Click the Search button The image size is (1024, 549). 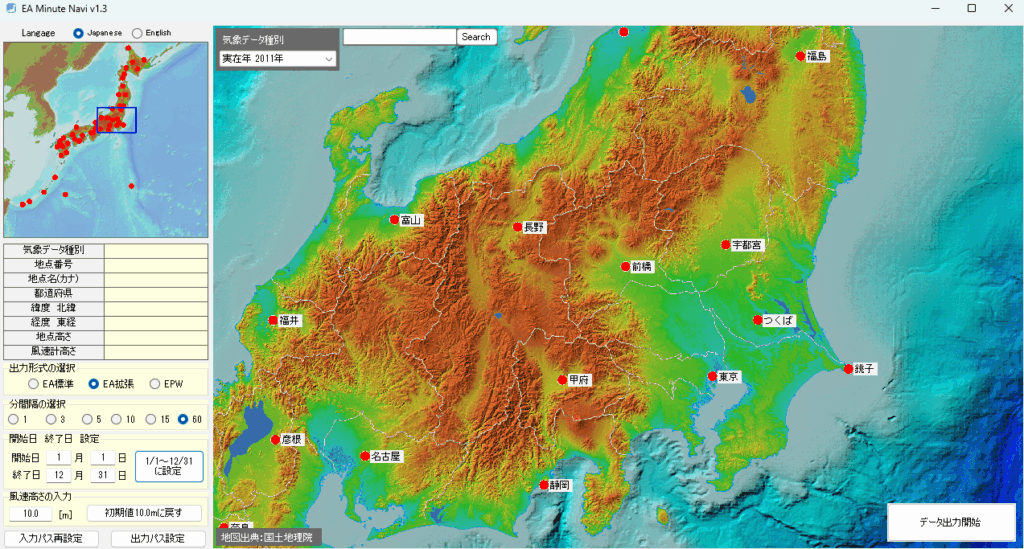(476, 37)
